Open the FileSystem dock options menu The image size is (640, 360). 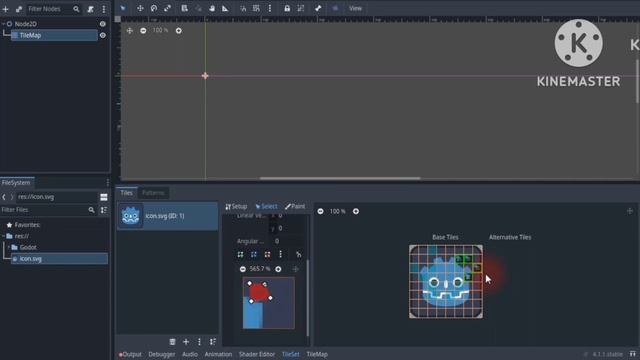(108, 182)
